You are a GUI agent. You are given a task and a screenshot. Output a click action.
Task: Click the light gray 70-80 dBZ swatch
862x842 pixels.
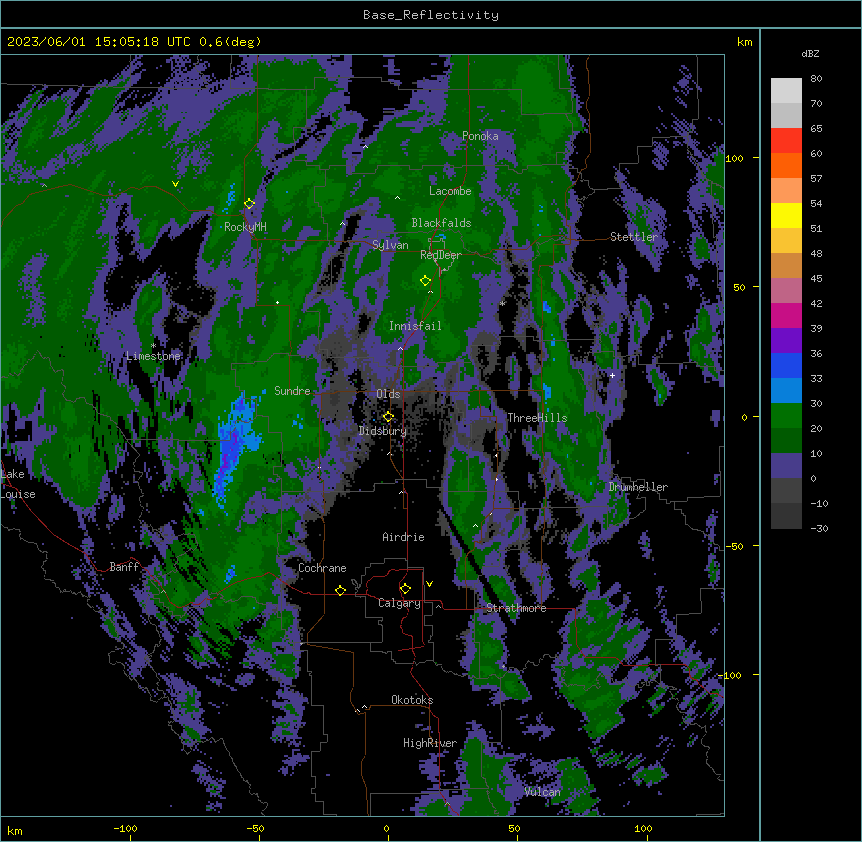pyautogui.click(x=786, y=91)
